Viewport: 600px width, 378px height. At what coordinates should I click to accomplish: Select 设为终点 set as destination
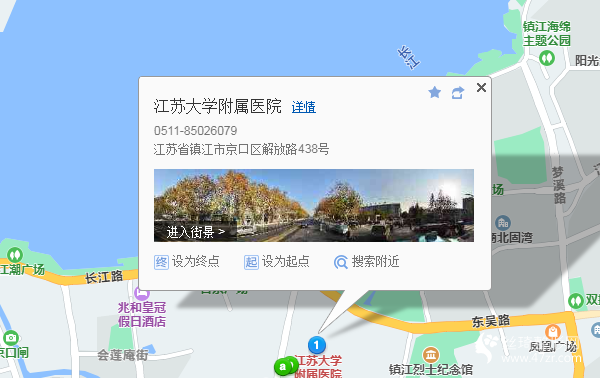click(x=187, y=262)
